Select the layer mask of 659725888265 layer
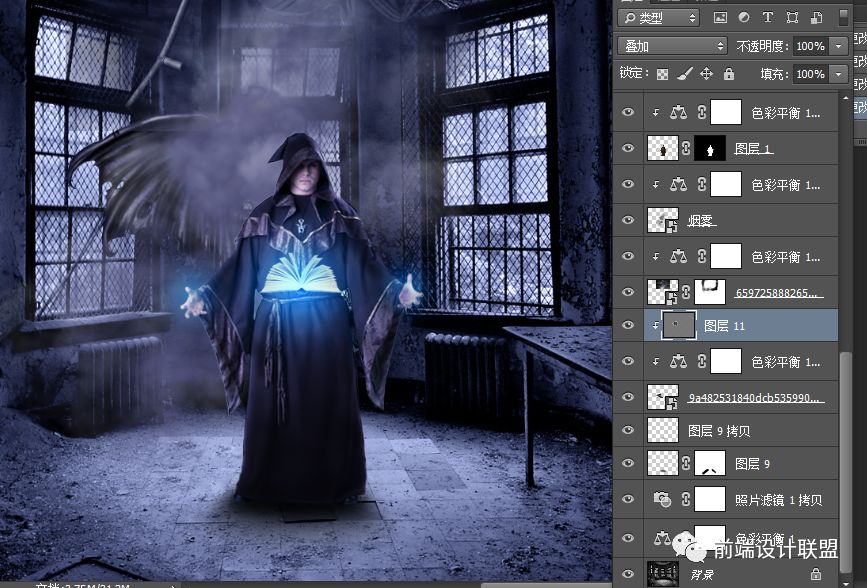This screenshot has height=588, width=867. [710, 292]
